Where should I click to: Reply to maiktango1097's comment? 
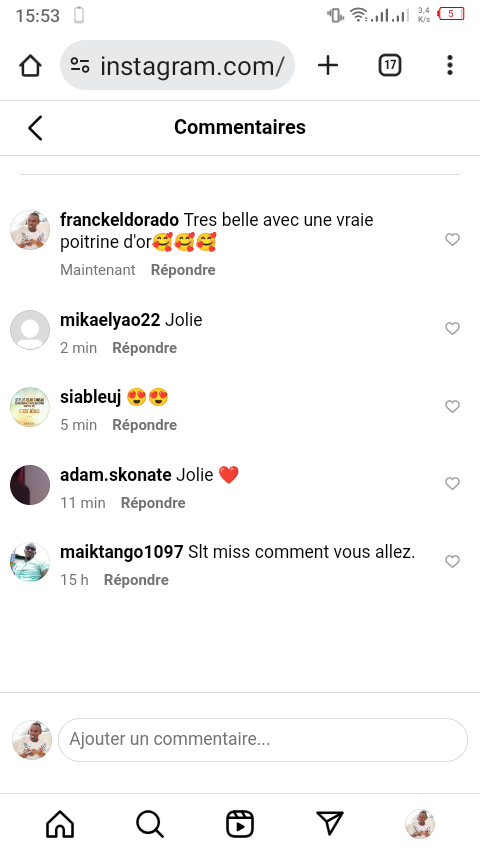136,580
